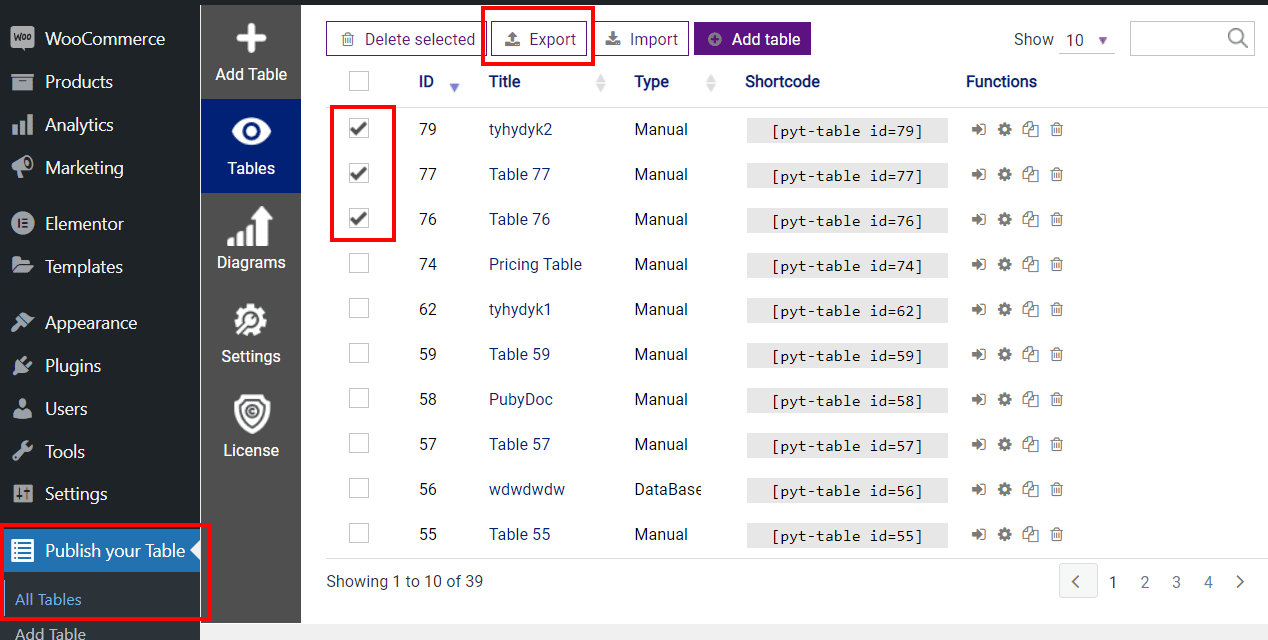Viewport: 1268px width, 640px height.
Task: Sort the table list by Title
Action: (504, 81)
